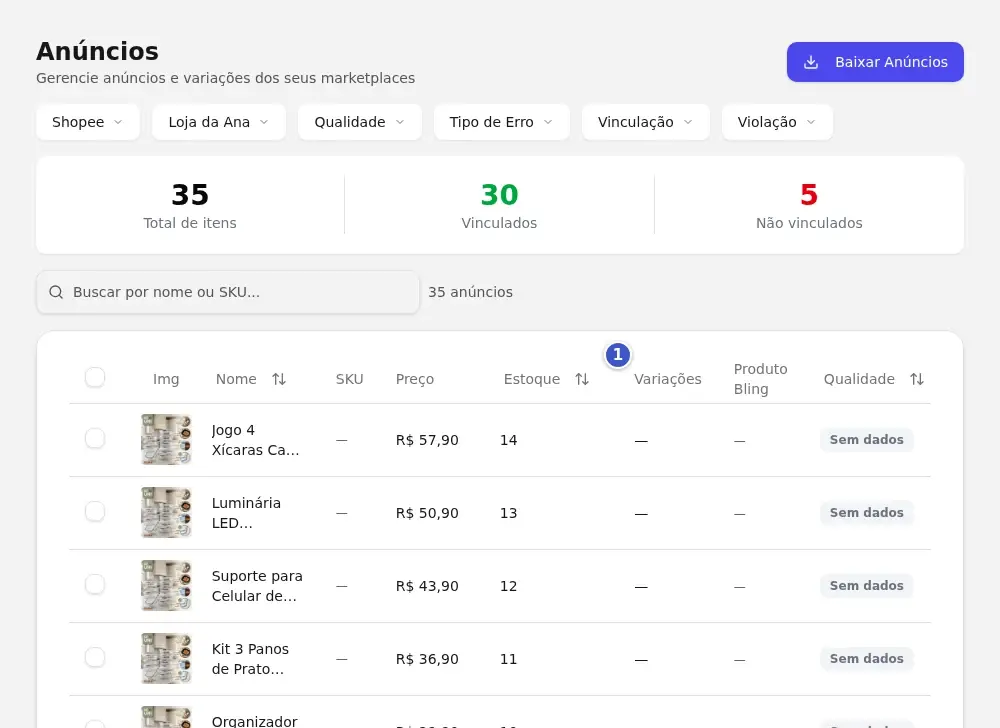This screenshot has height=728, width=1000.
Task: Select the Kit 3 Panos de Prato name
Action: (x=250, y=659)
